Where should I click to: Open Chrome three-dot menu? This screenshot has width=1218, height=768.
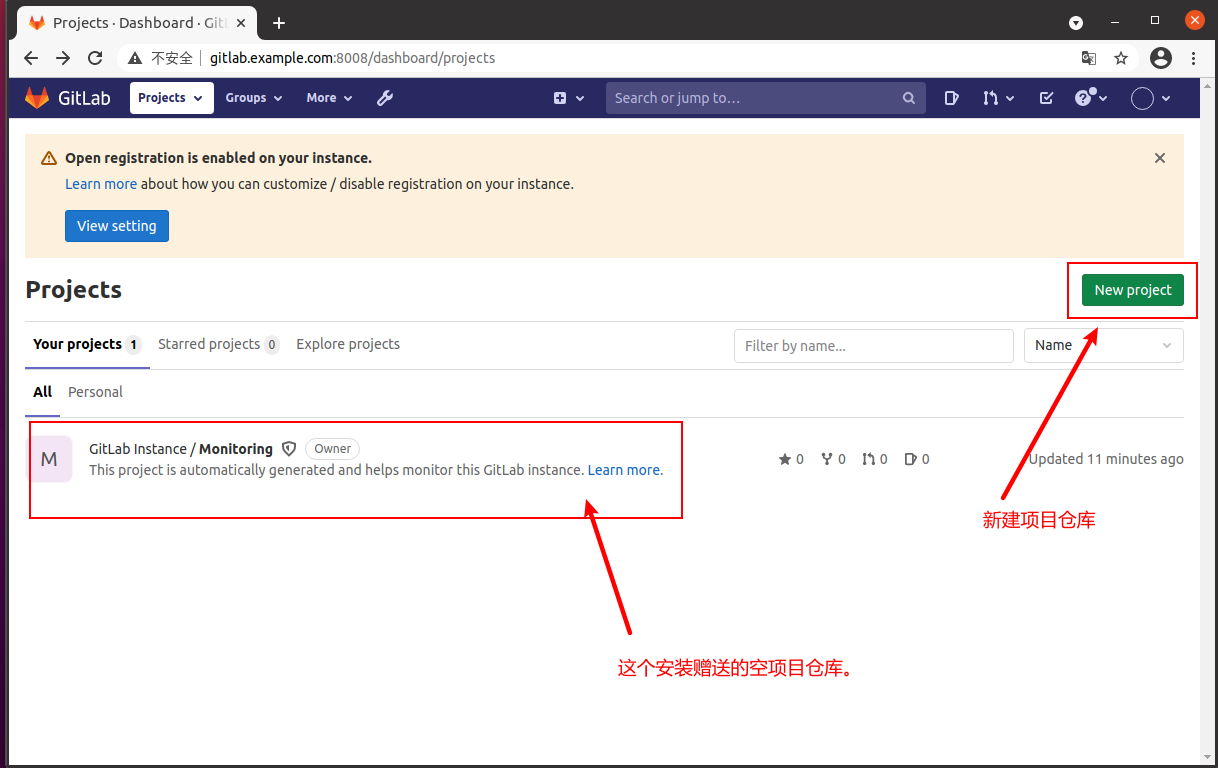coord(1193,58)
